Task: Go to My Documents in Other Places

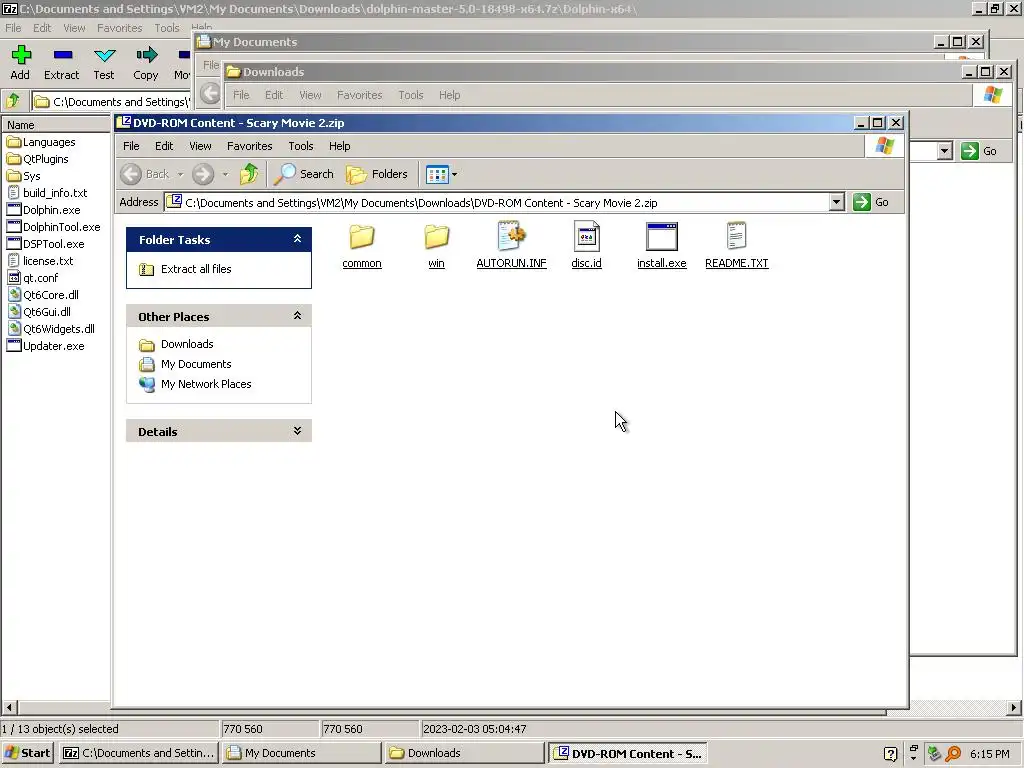Action: click(196, 364)
